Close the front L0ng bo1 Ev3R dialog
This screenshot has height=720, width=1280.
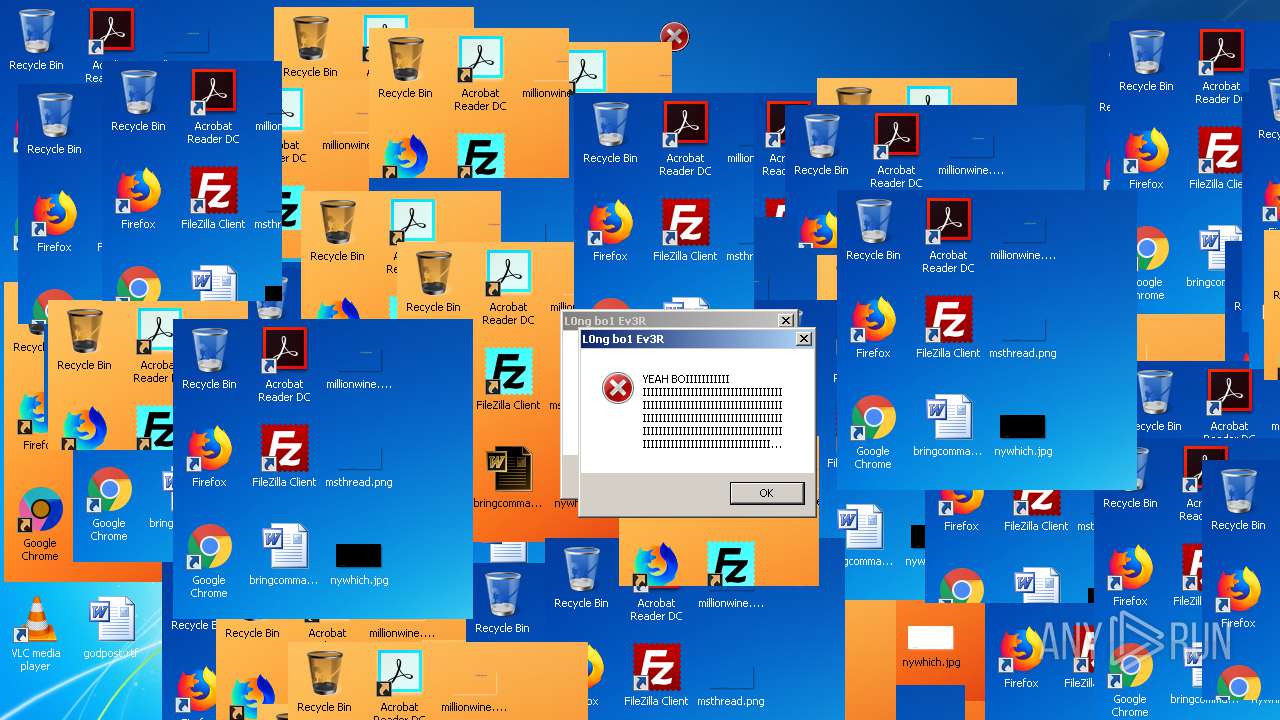tap(803, 339)
